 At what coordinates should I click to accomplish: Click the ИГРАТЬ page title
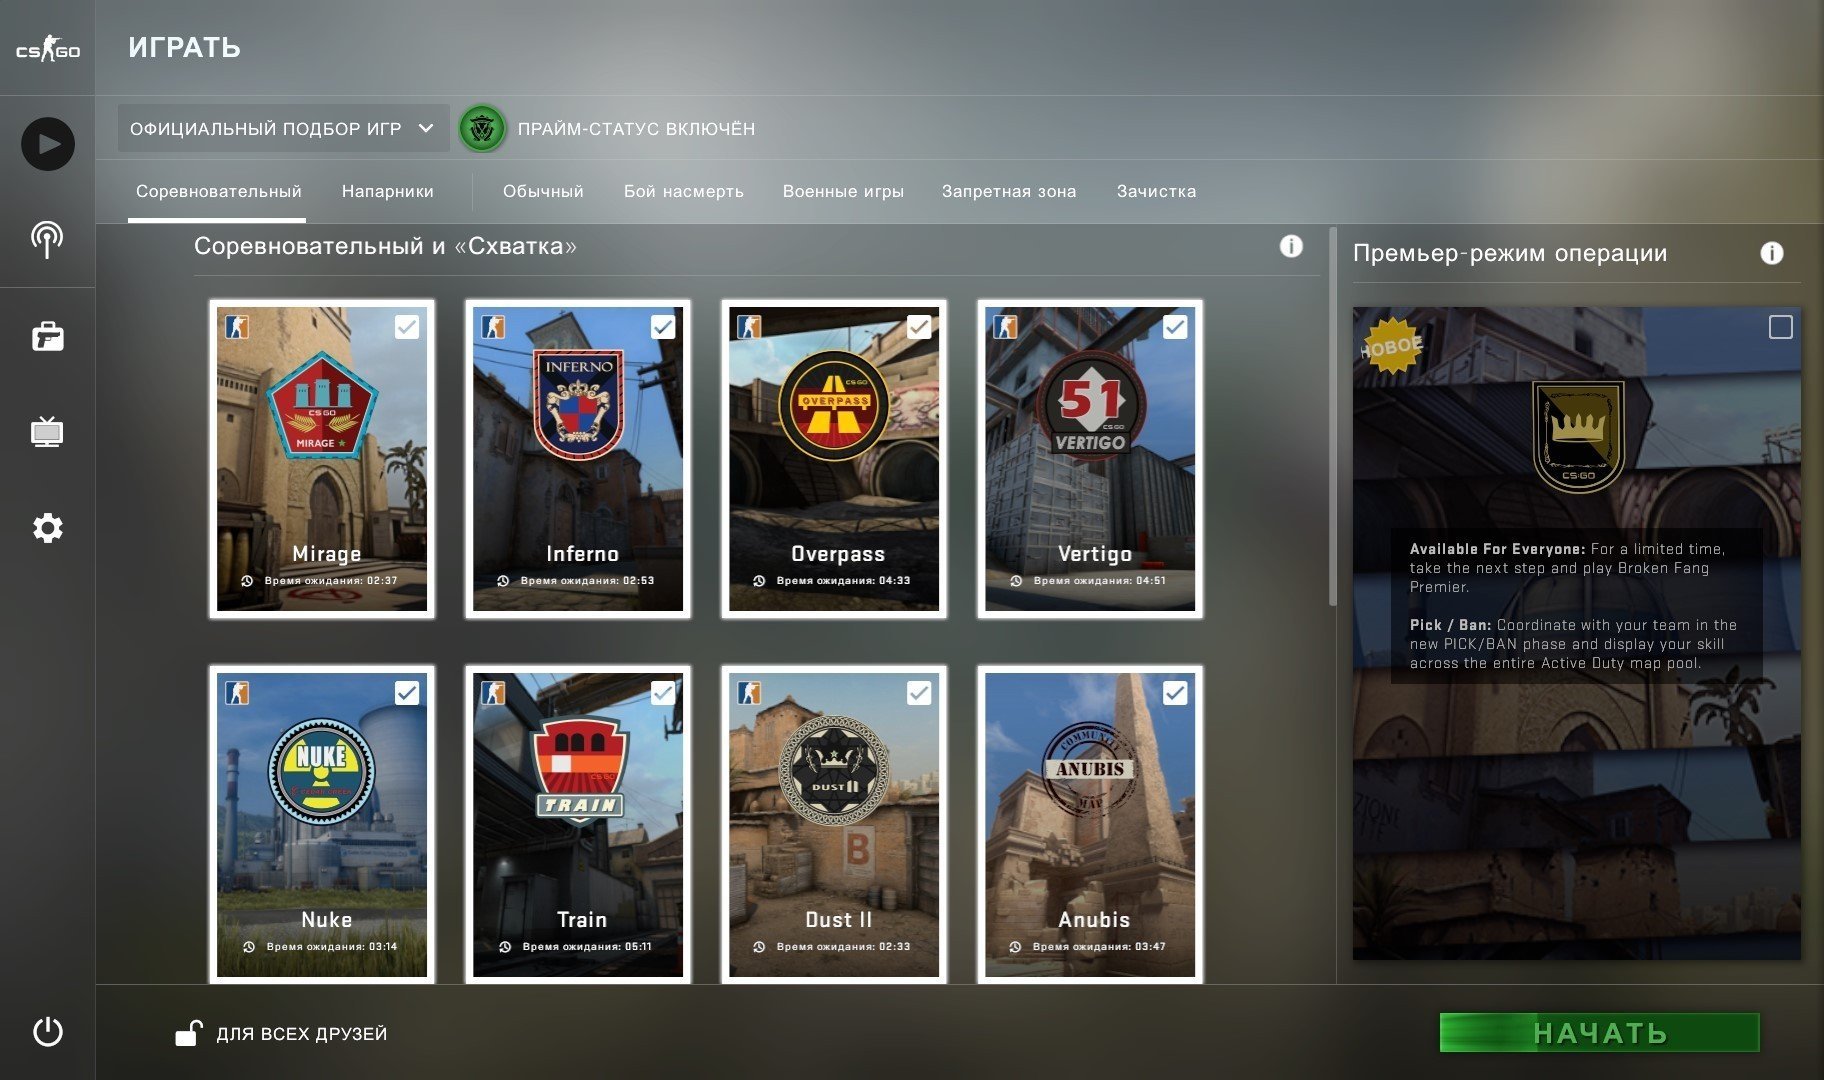point(184,48)
